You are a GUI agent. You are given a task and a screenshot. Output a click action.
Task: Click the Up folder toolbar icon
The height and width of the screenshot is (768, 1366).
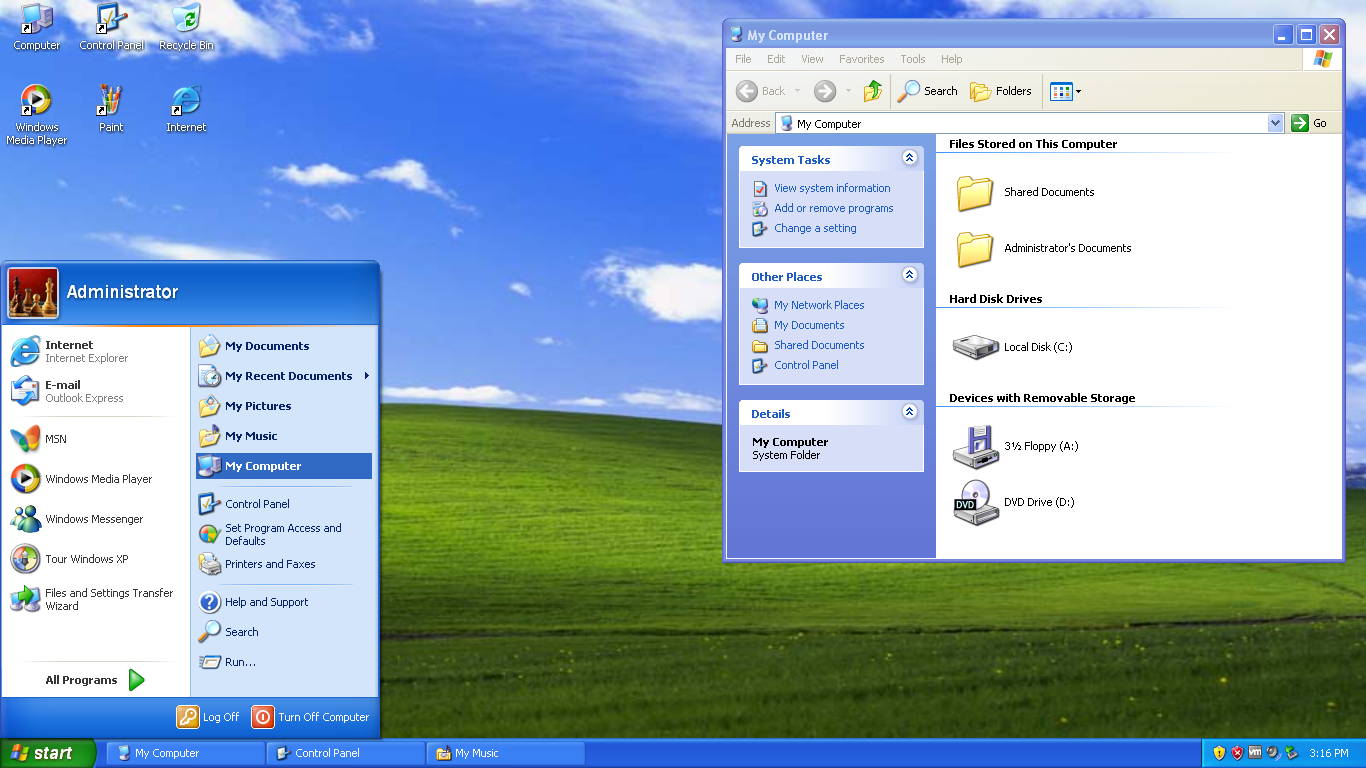(873, 91)
